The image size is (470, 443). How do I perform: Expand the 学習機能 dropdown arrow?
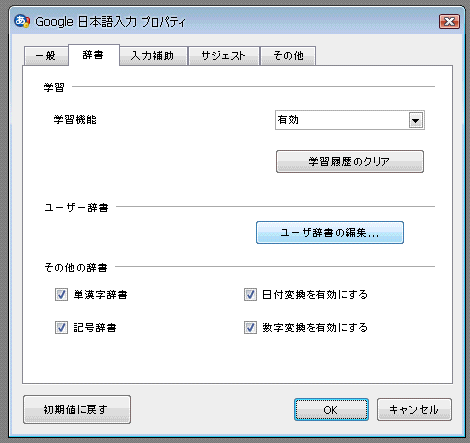click(x=416, y=120)
